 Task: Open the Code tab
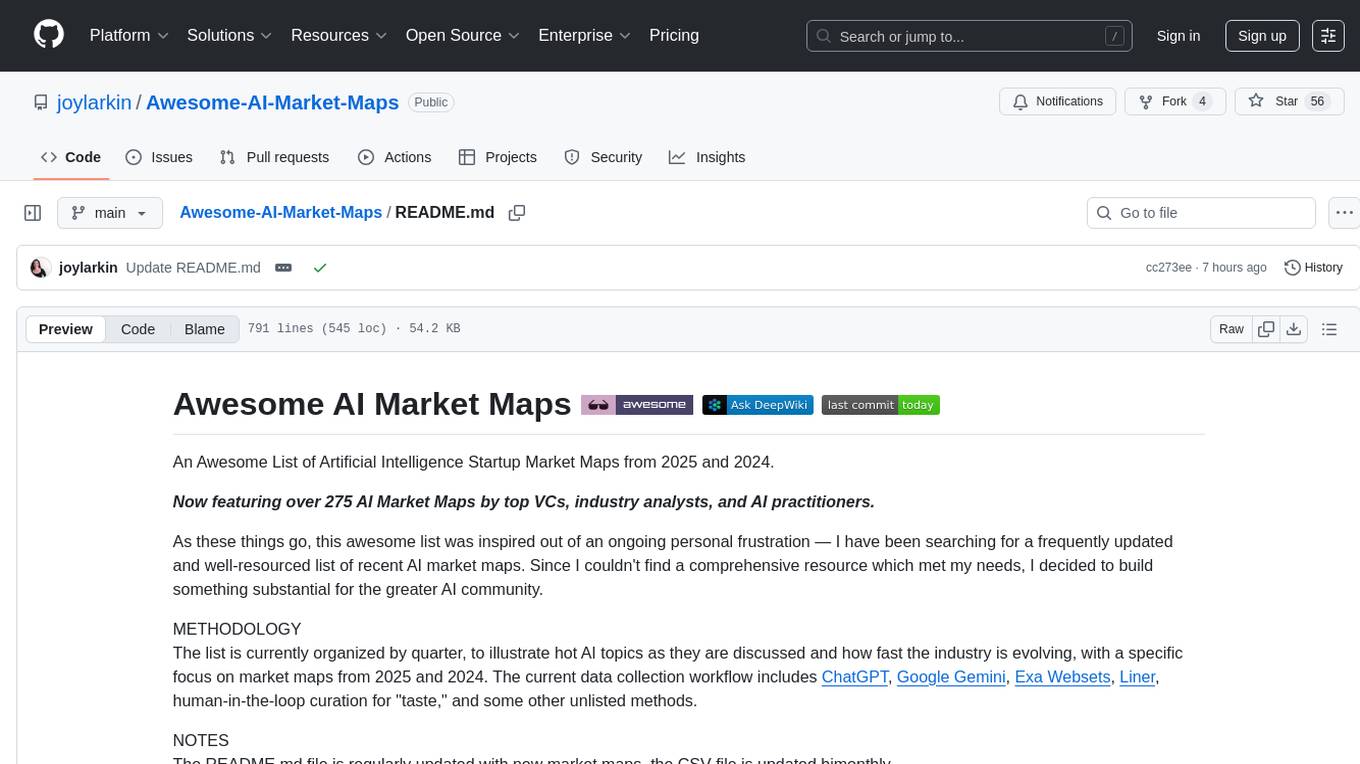tap(71, 157)
